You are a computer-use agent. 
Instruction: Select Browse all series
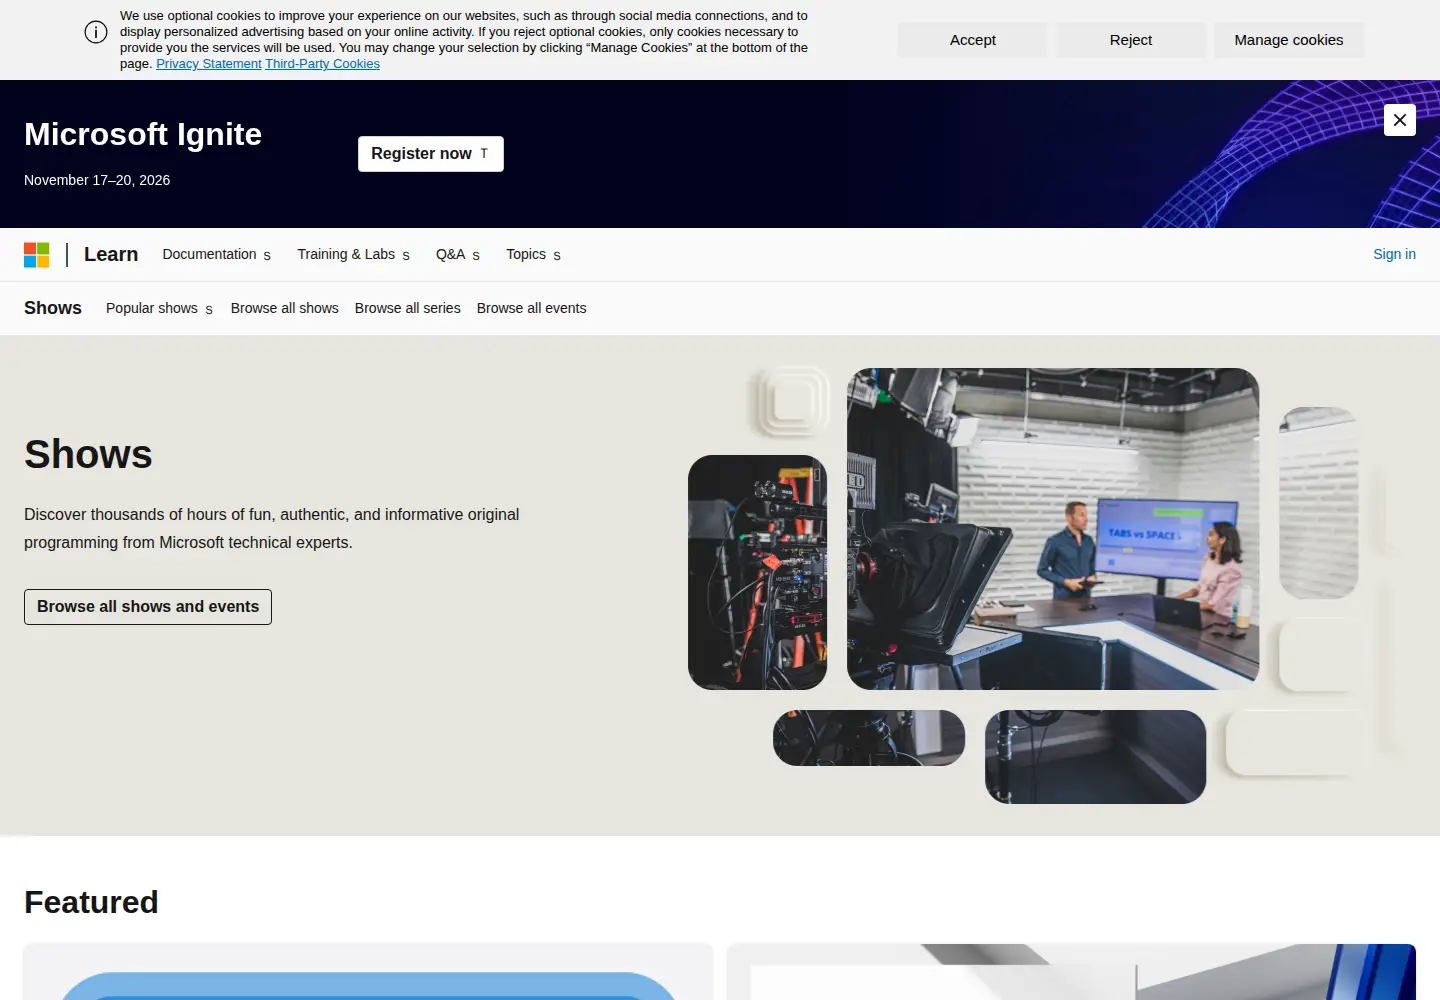pyautogui.click(x=408, y=308)
